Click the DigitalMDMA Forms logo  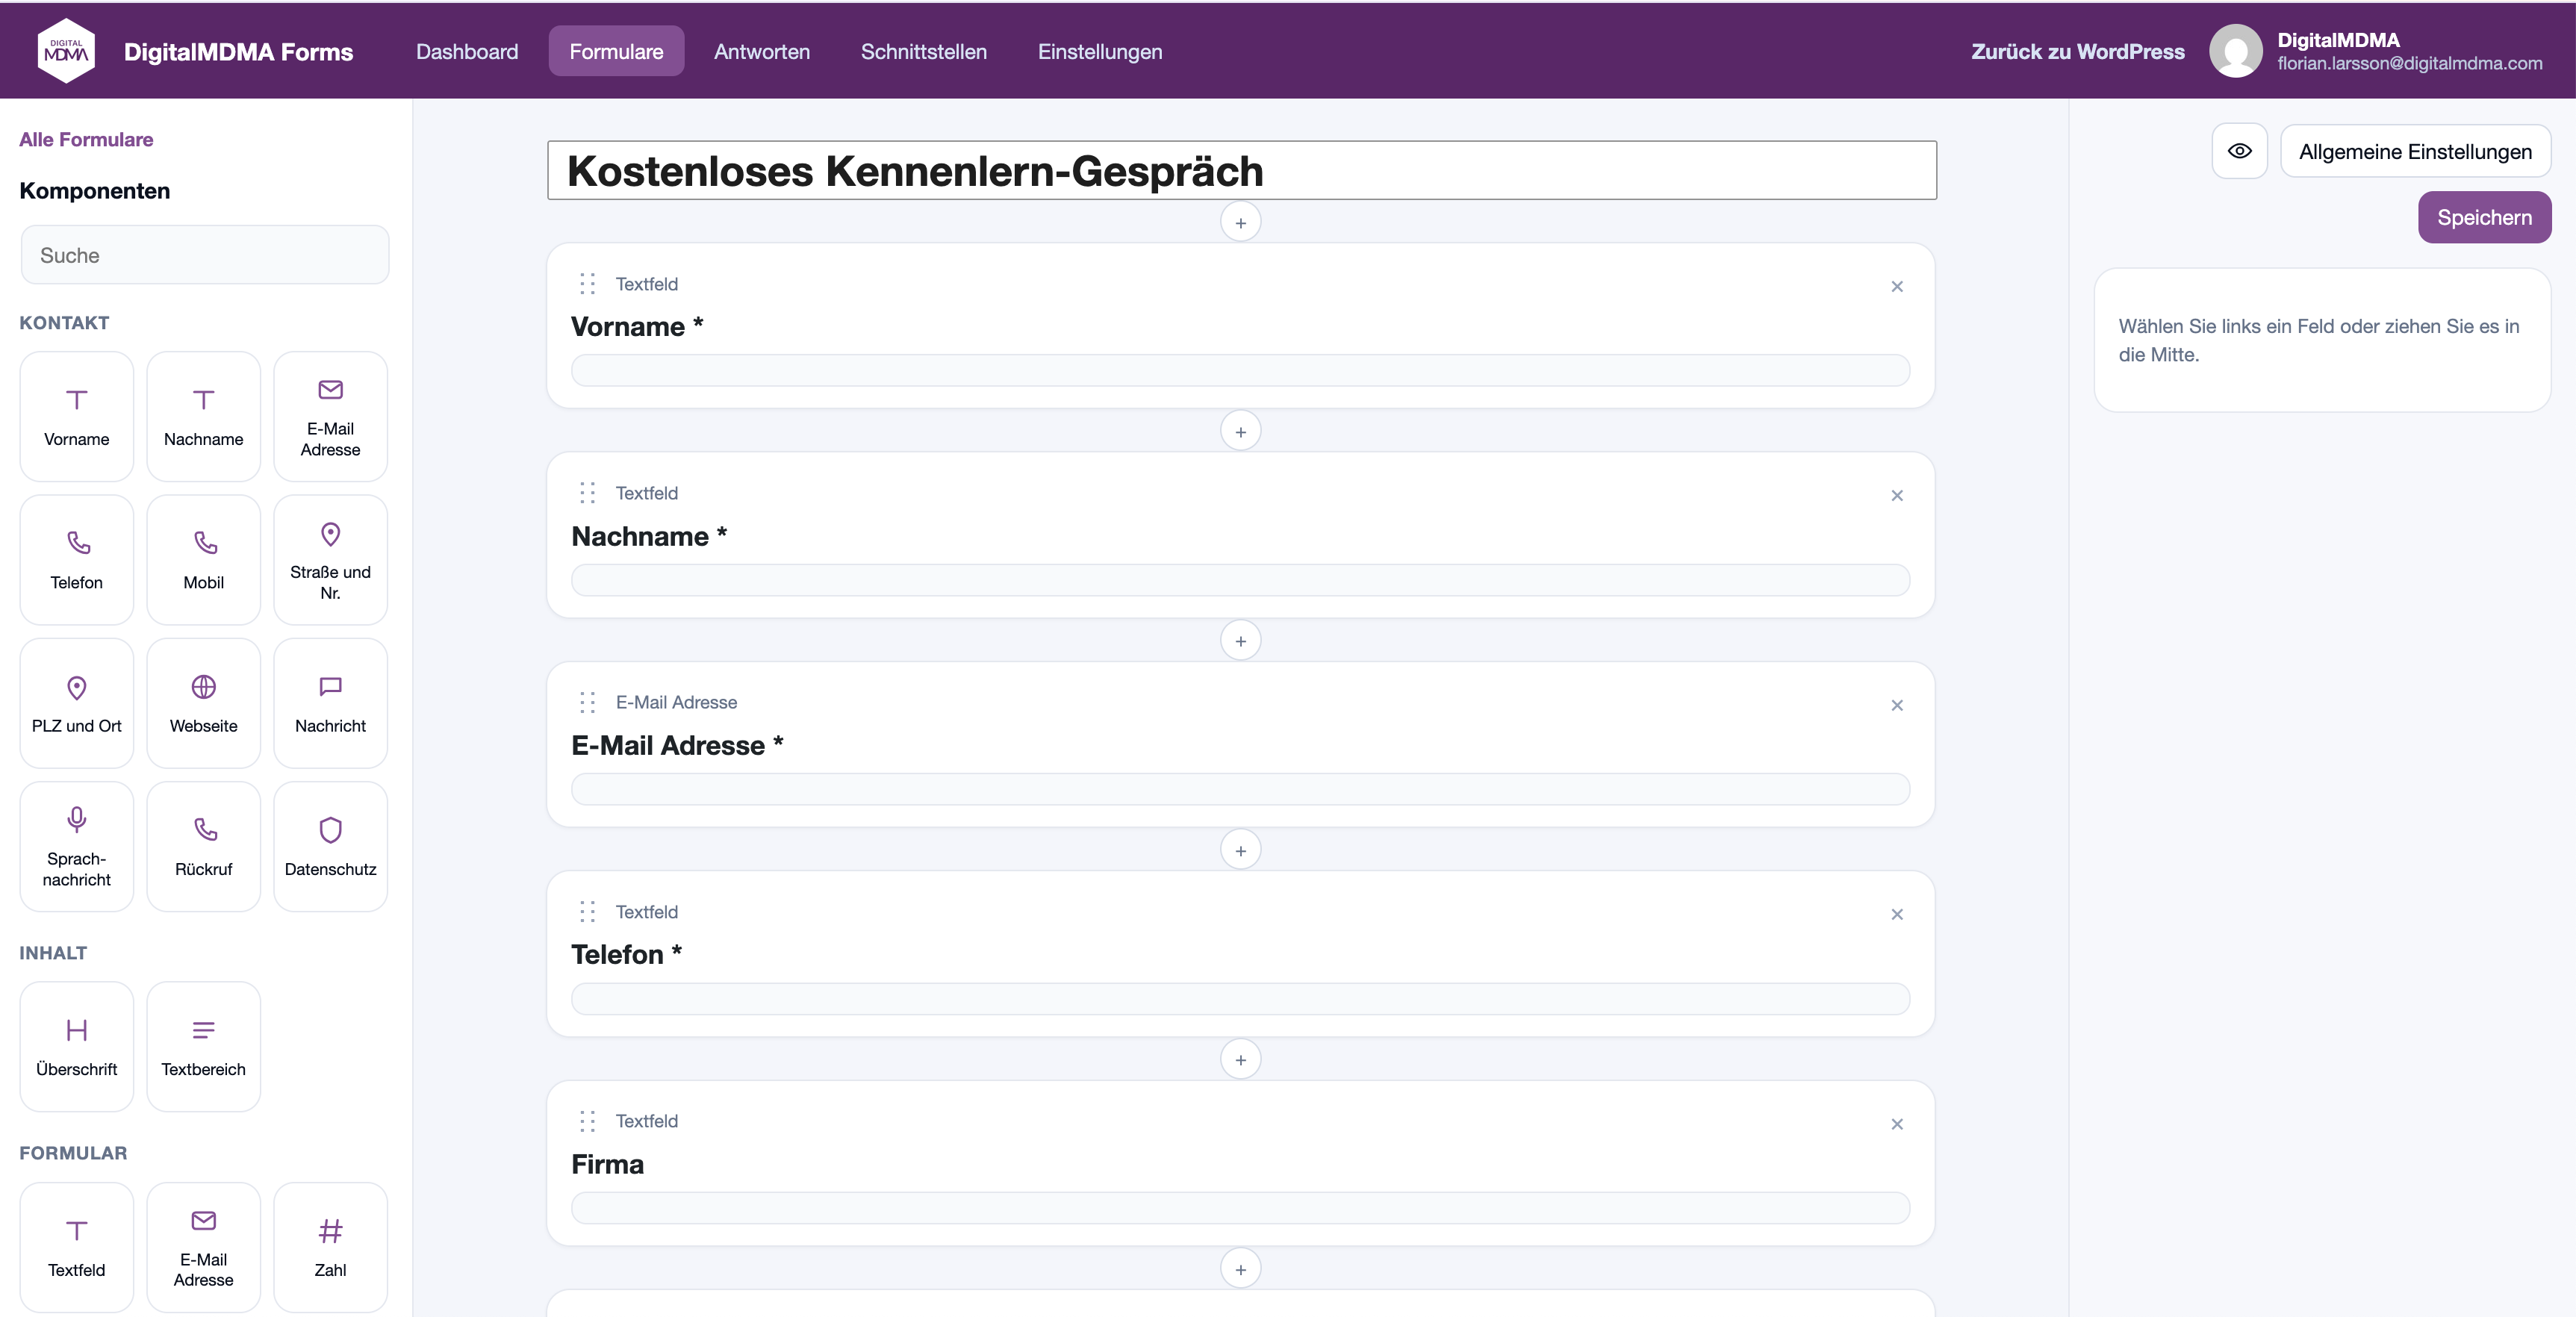66,51
